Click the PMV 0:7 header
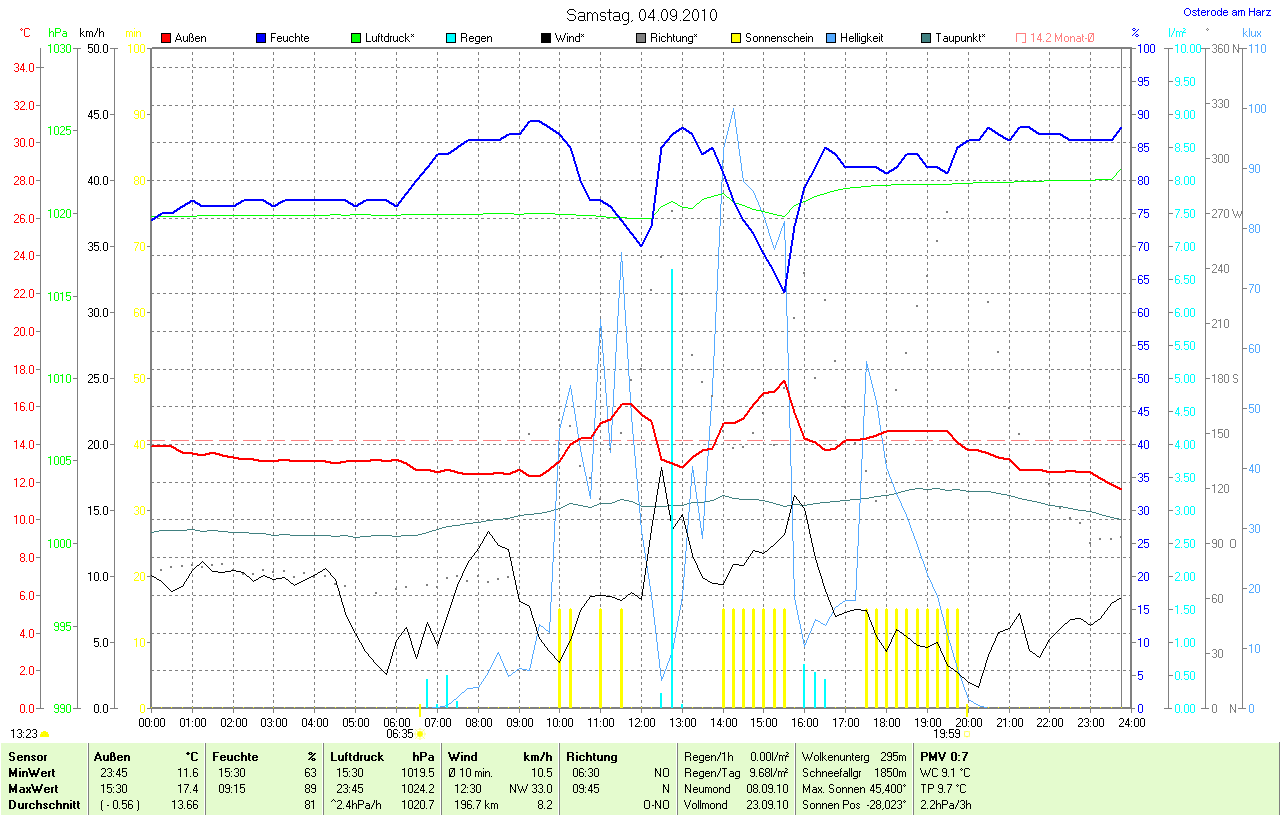Image resolution: width=1280 pixels, height=815 pixels. point(942,757)
